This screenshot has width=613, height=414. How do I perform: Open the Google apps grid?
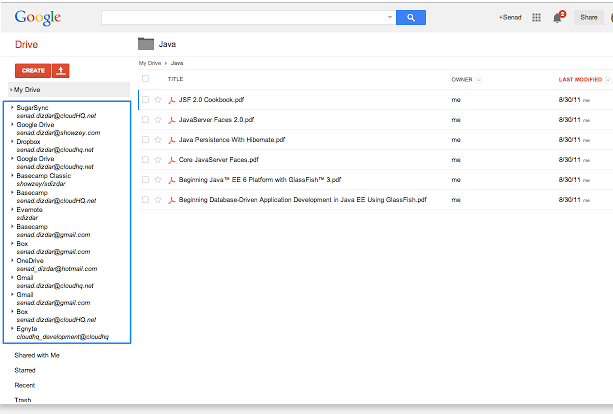tap(536, 18)
